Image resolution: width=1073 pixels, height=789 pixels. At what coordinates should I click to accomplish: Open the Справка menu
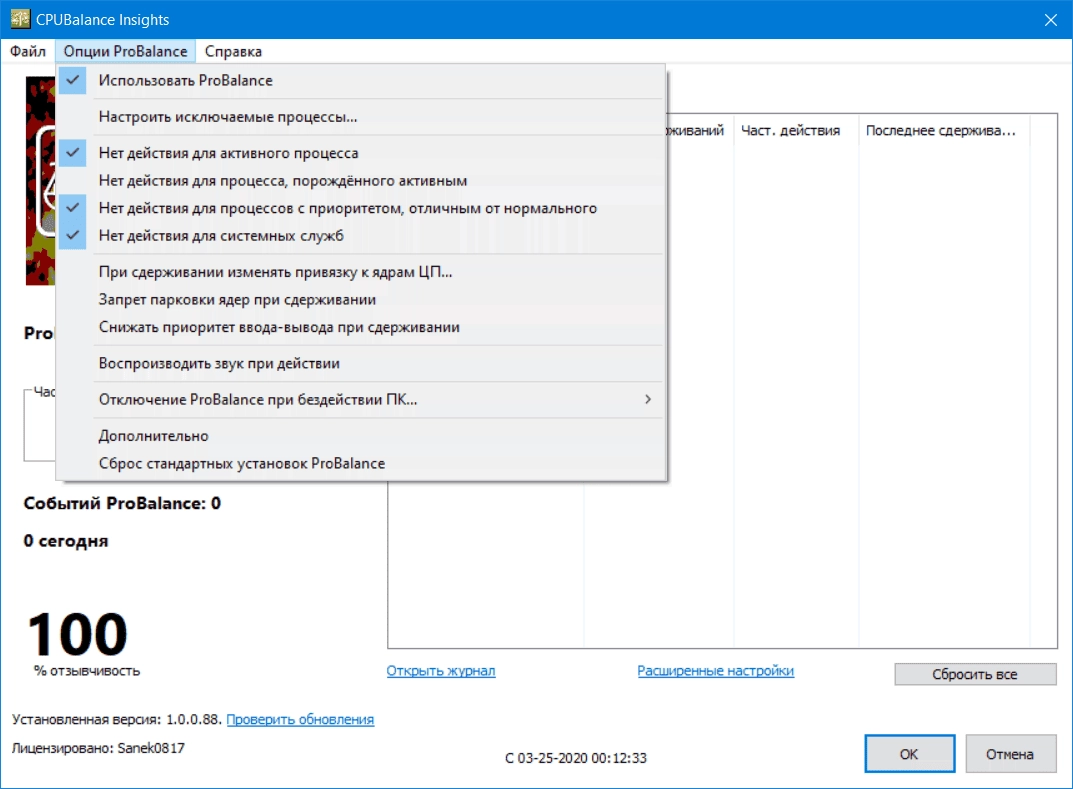(x=233, y=51)
